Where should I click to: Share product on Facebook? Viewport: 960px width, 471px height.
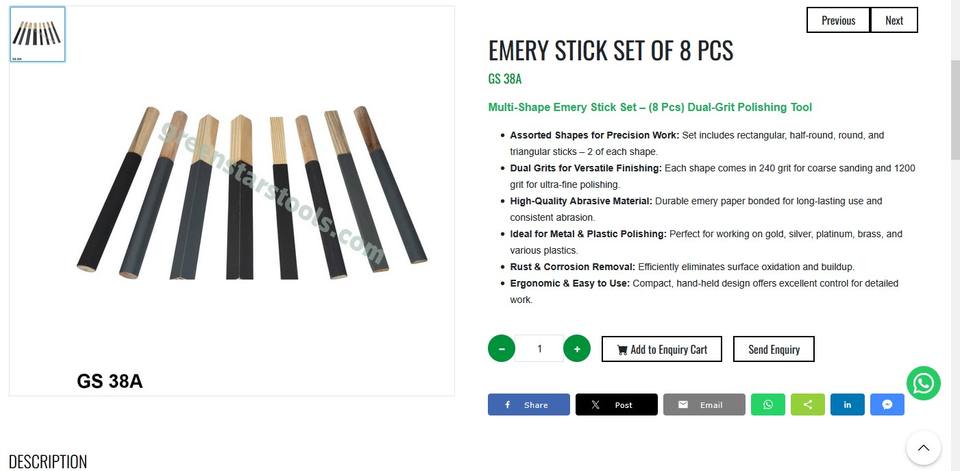(528, 405)
